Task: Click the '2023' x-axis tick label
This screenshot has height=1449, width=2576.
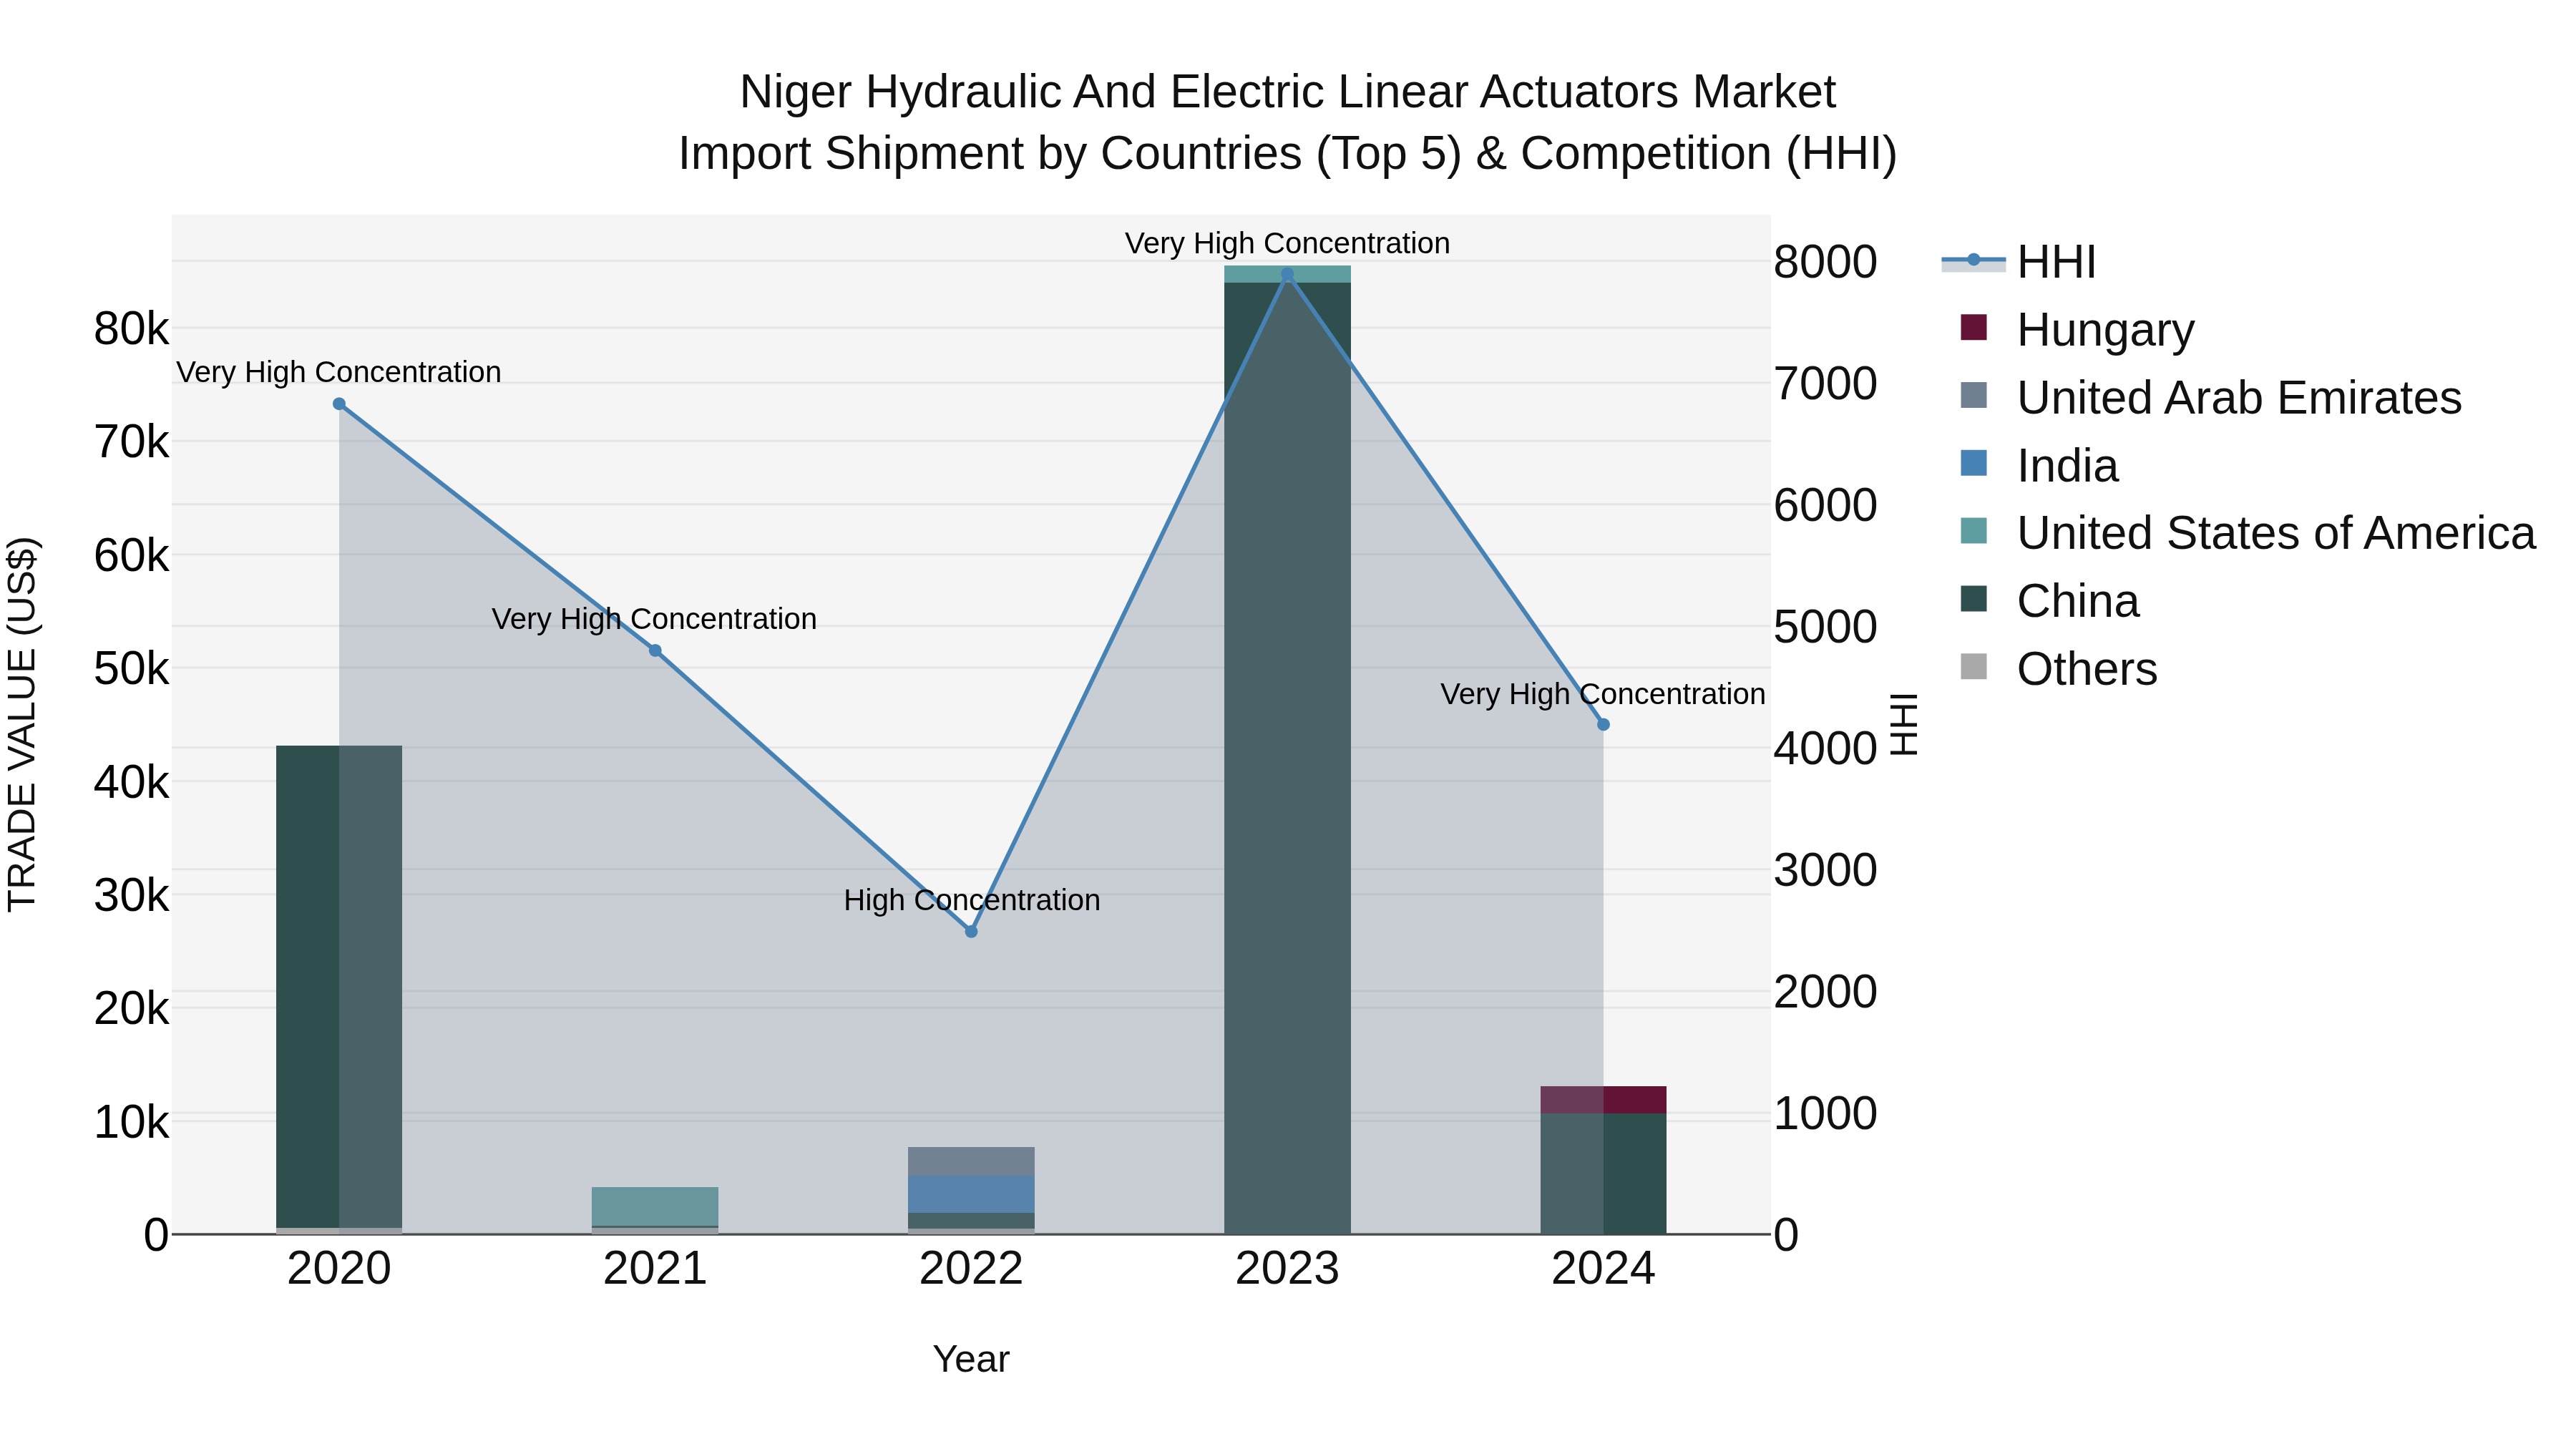Action: (x=1287, y=1269)
